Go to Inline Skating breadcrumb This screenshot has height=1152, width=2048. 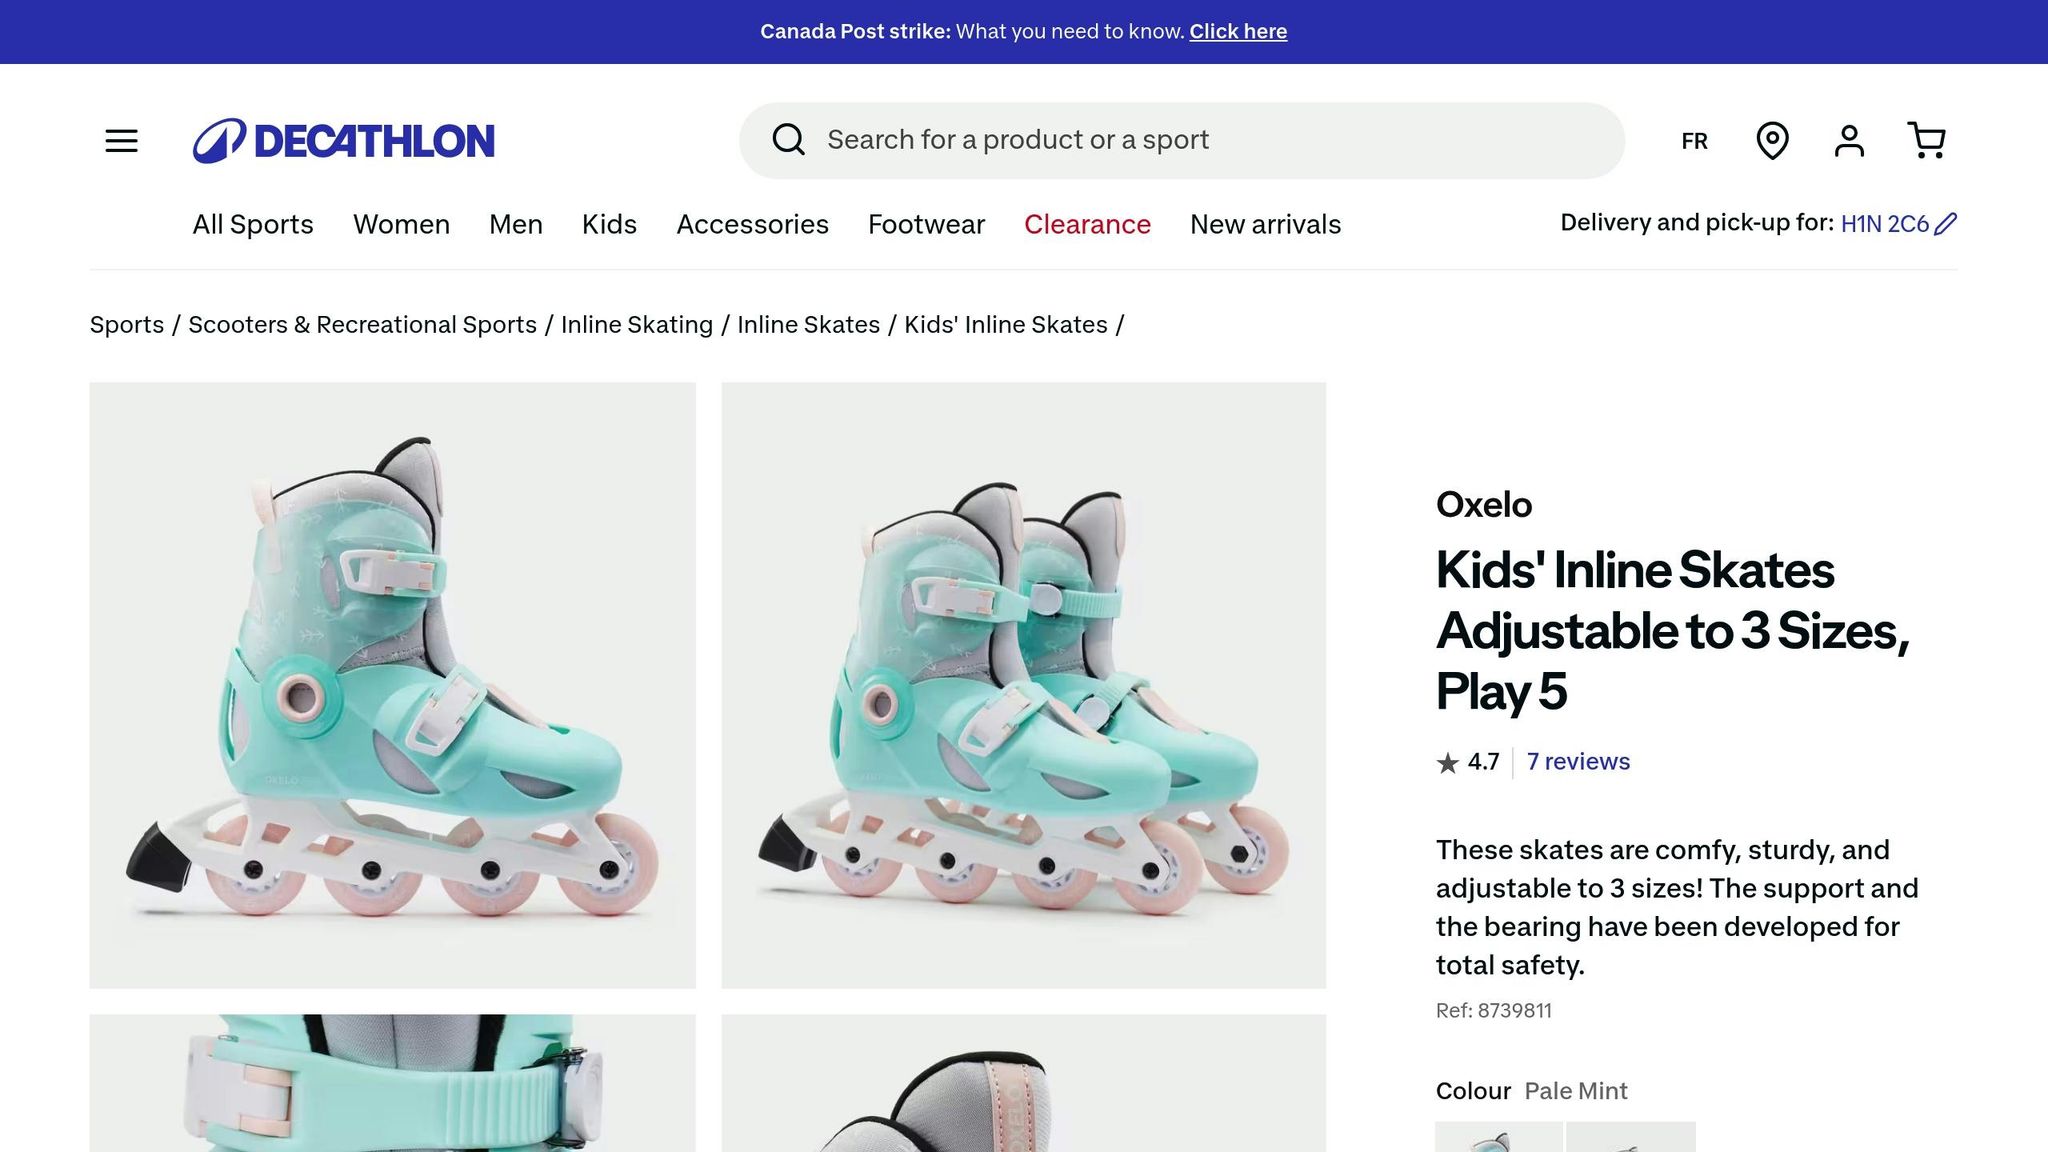637,325
